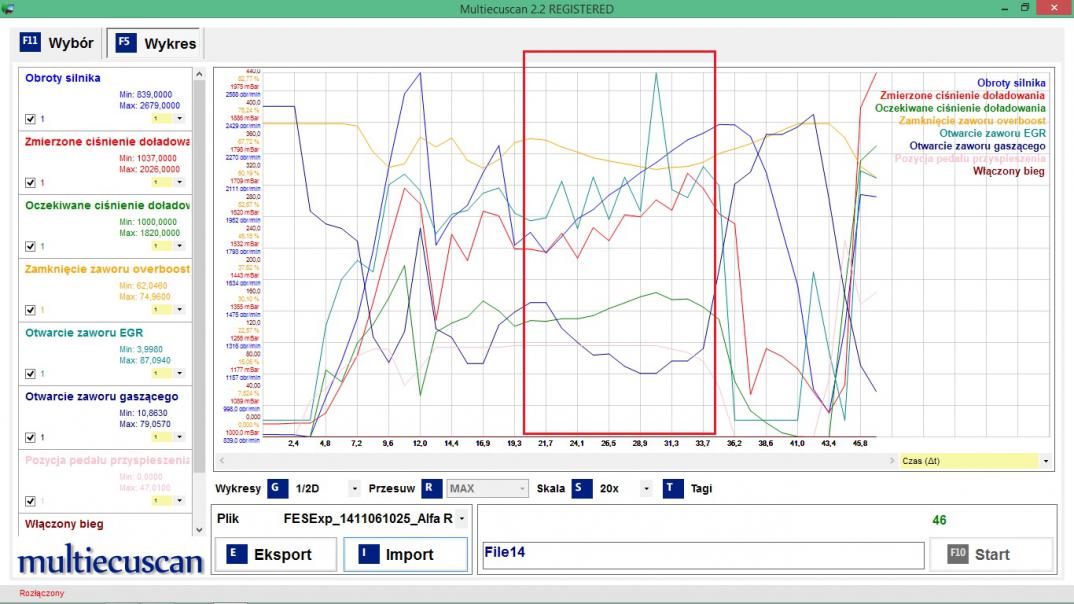
Task: Open the Czas (Δt) axis dropdown
Action: tap(1046, 461)
